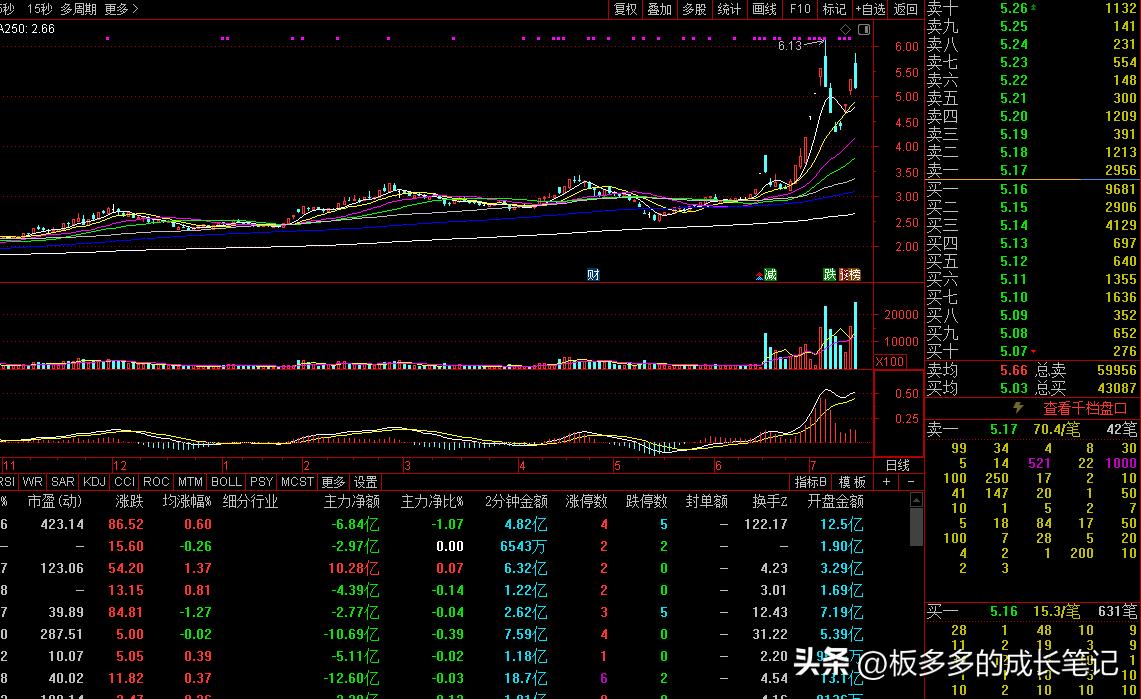Screen dimensions: 1141x699
Task: Add stock to watchlist via +自选
Action: (x=869, y=9)
